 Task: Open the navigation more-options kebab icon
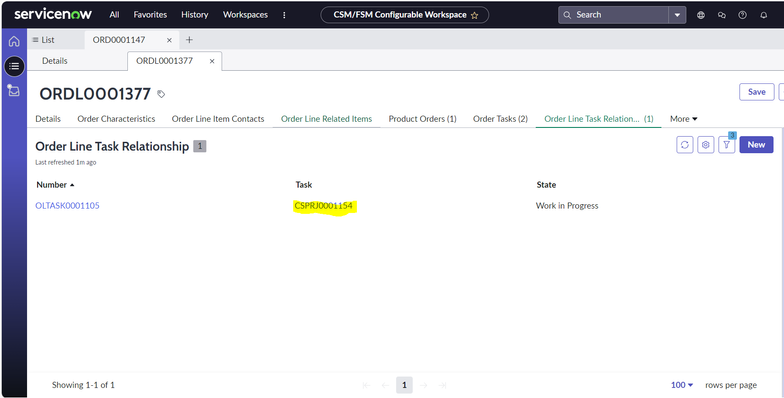click(x=284, y=15)
